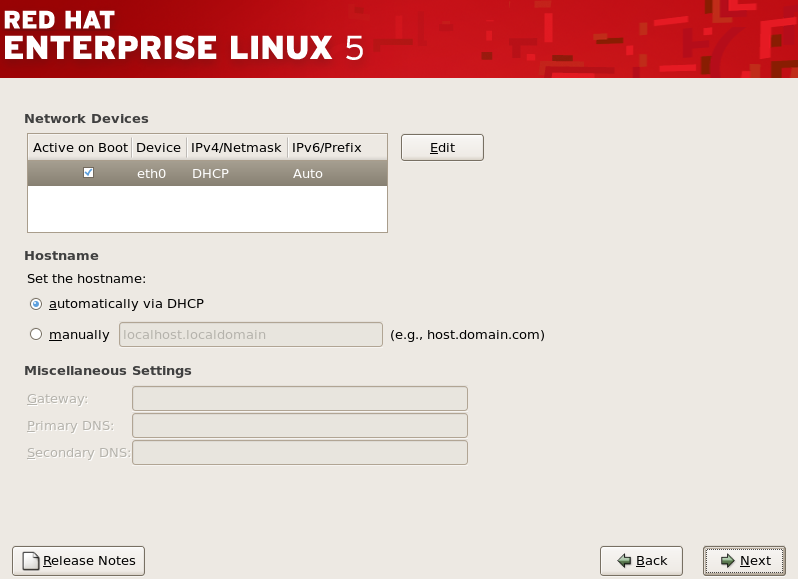Click the Primary DNS label

70,426
